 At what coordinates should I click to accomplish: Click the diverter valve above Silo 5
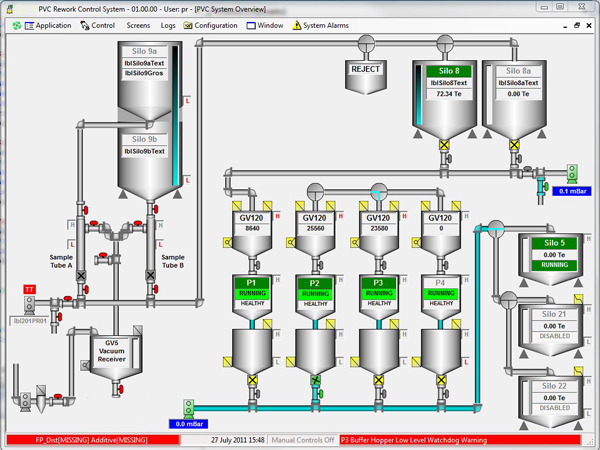coord(496,228)
